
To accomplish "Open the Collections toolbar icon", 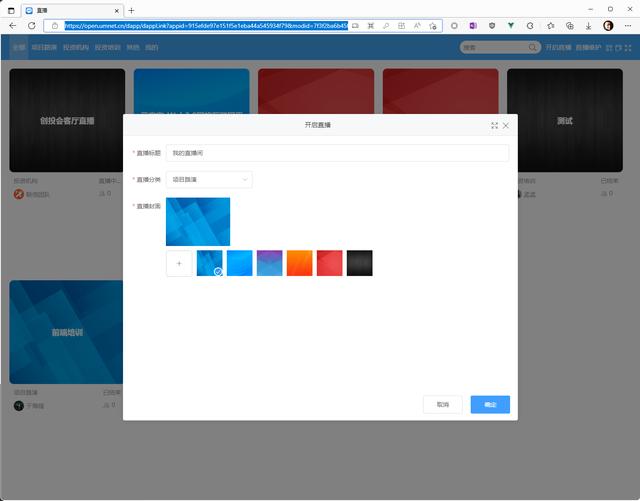I will [570, 26].
